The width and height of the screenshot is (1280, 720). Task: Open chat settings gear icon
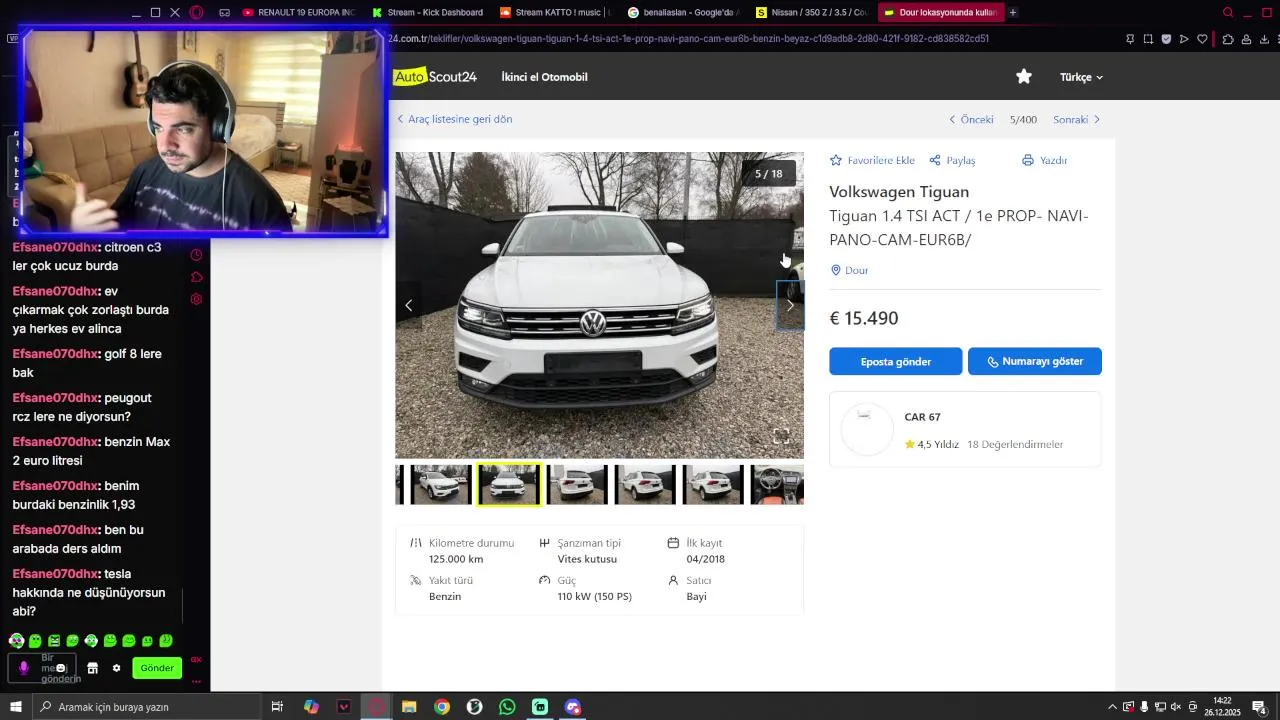coord(116,668)
